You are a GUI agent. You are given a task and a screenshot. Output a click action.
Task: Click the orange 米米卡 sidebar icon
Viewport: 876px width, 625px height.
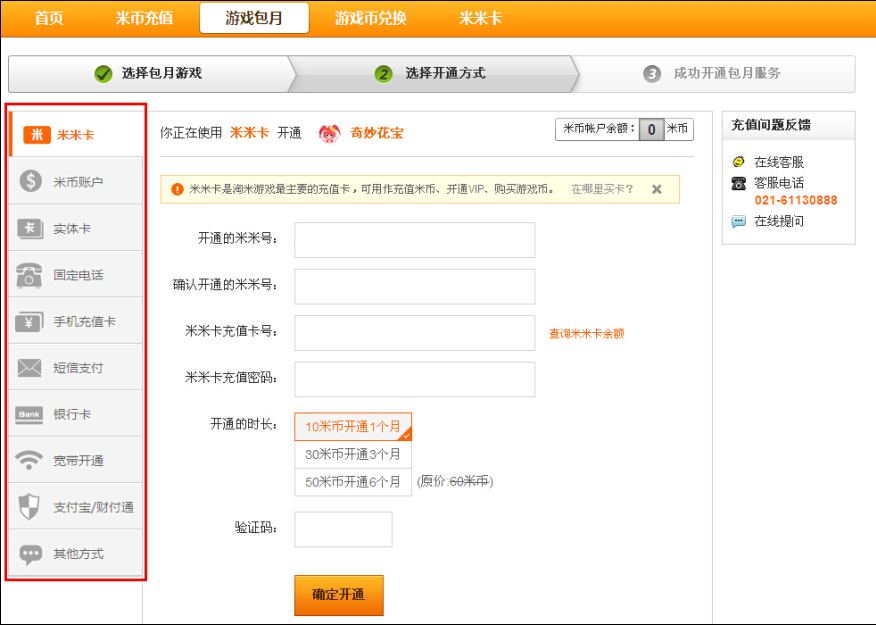(37, 135)
